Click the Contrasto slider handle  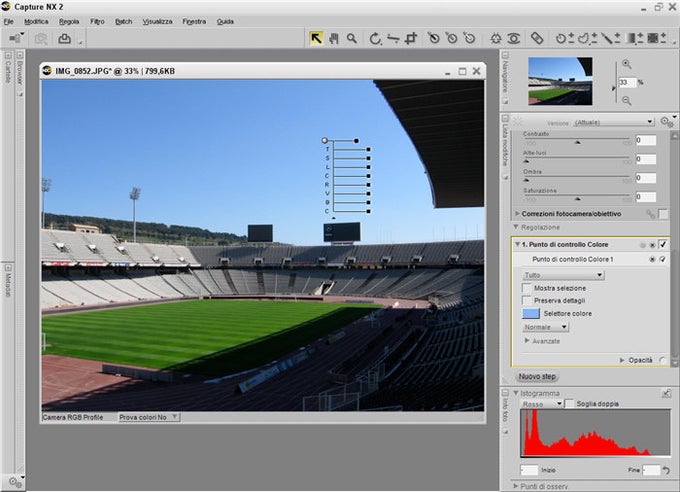tap(577, 142)
